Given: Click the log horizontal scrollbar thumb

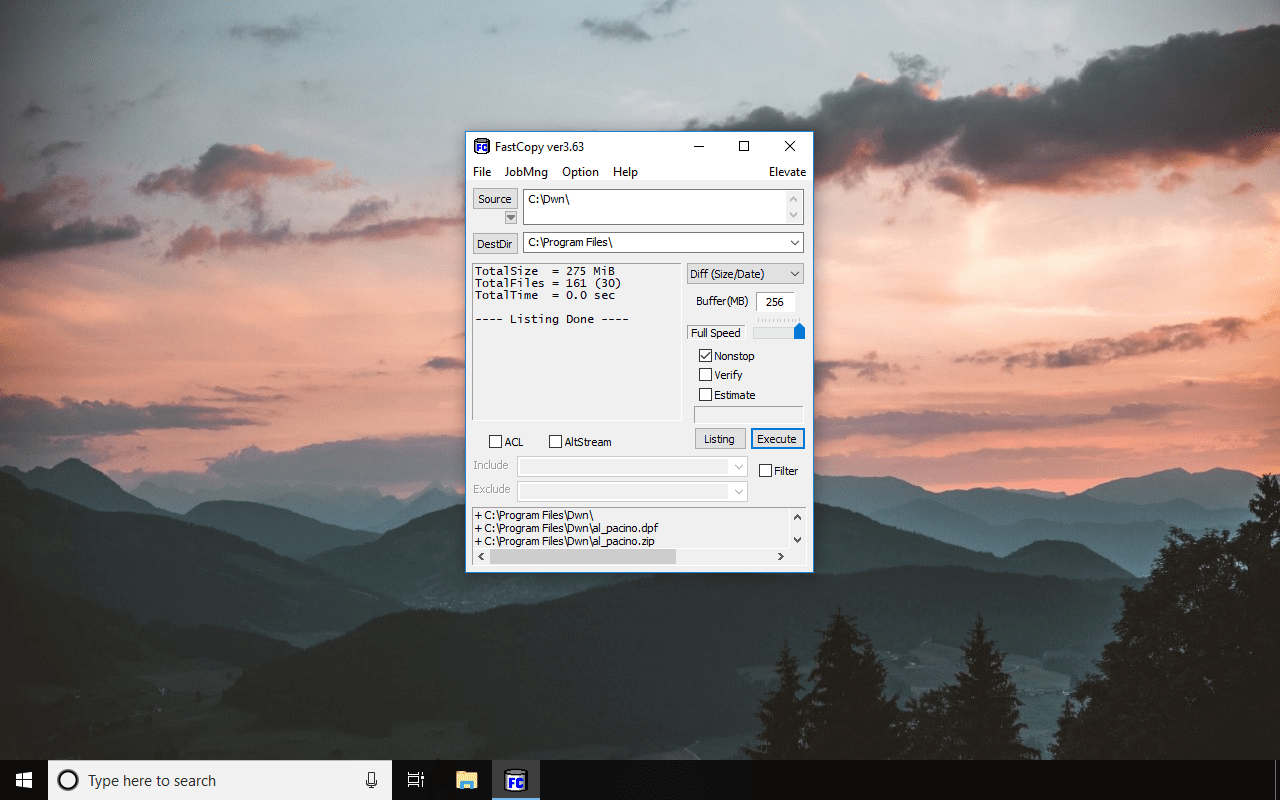Looking at the screenshot, I should [x=582, y=556].
